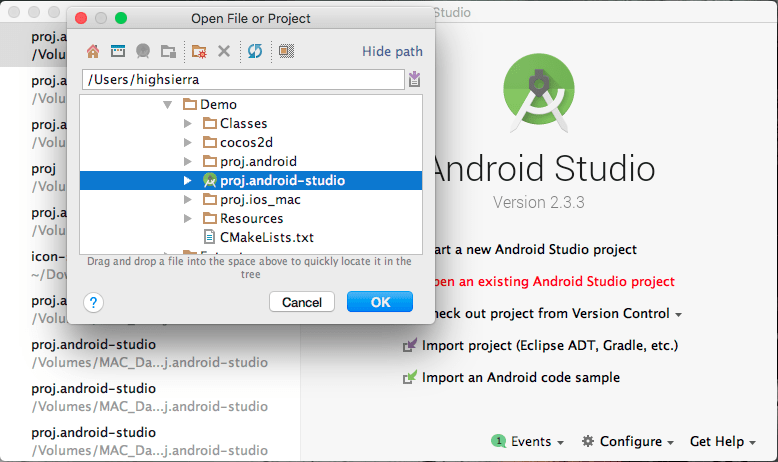Expand the Classes folder
Screen dimensions: 778x462
187,124
